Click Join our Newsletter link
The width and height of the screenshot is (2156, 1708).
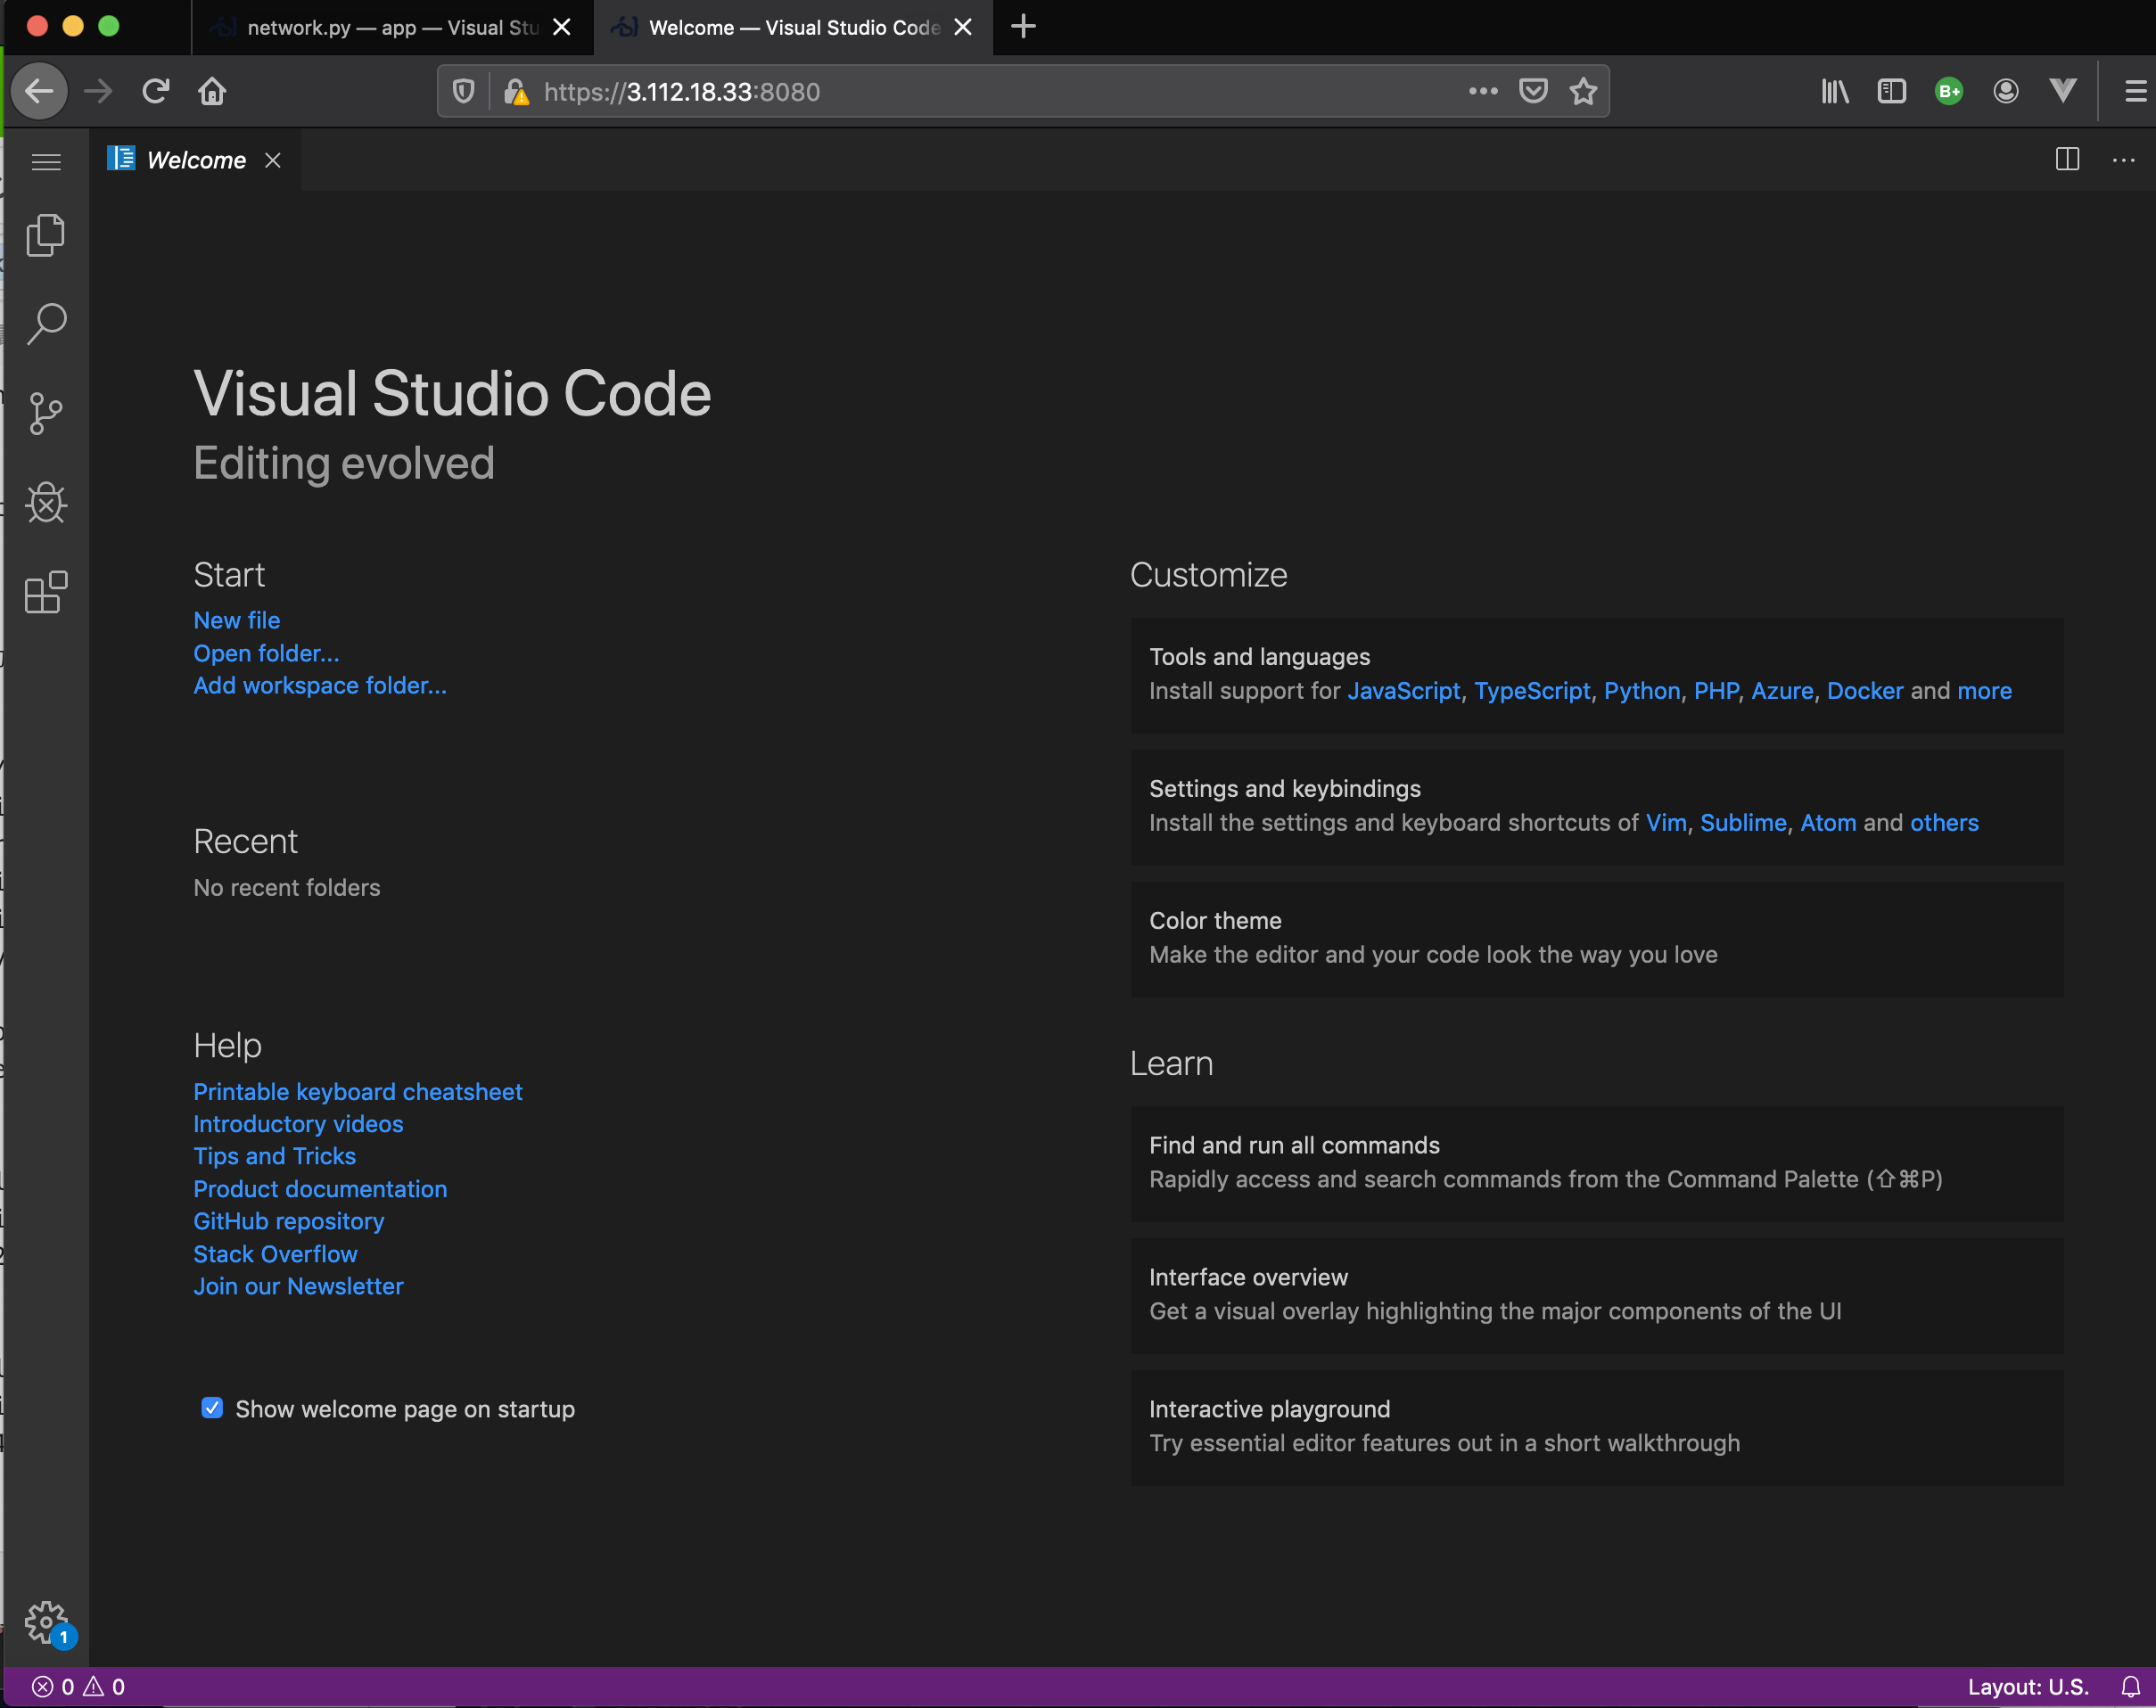point(298,1286)
